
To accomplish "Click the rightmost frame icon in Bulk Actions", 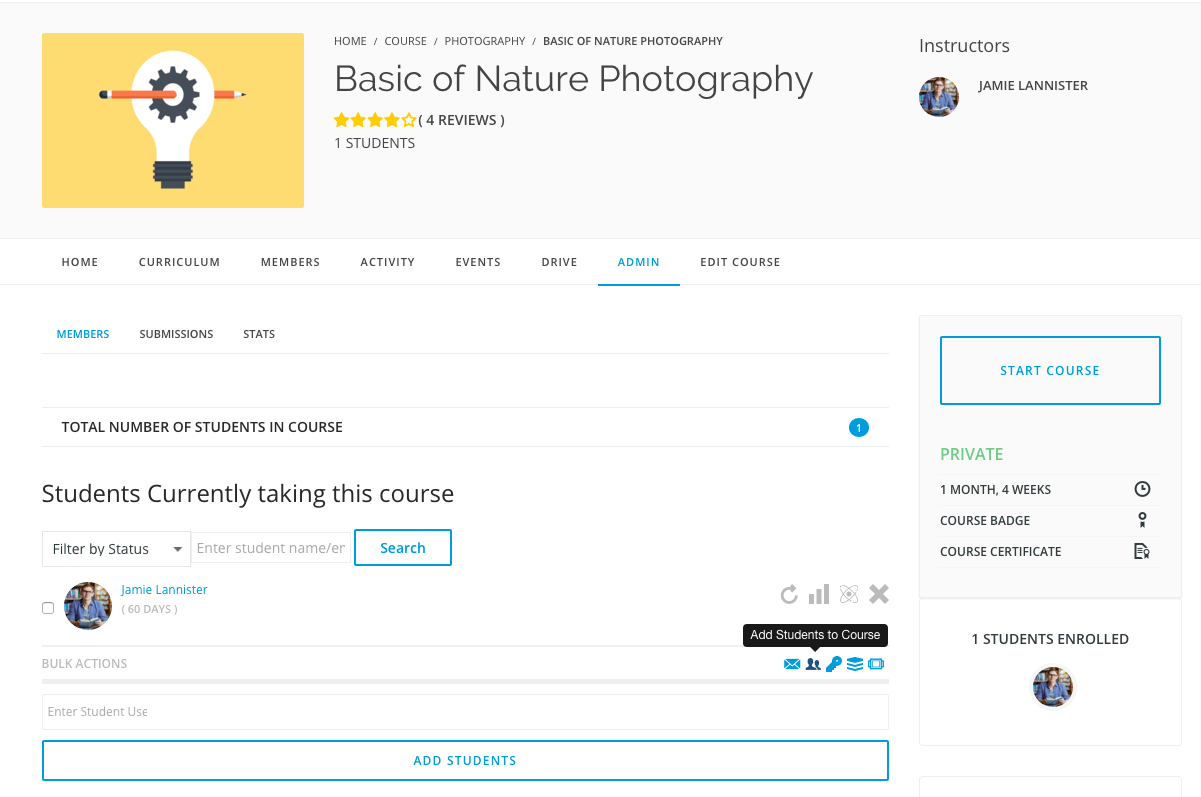I will pos(876,664).
